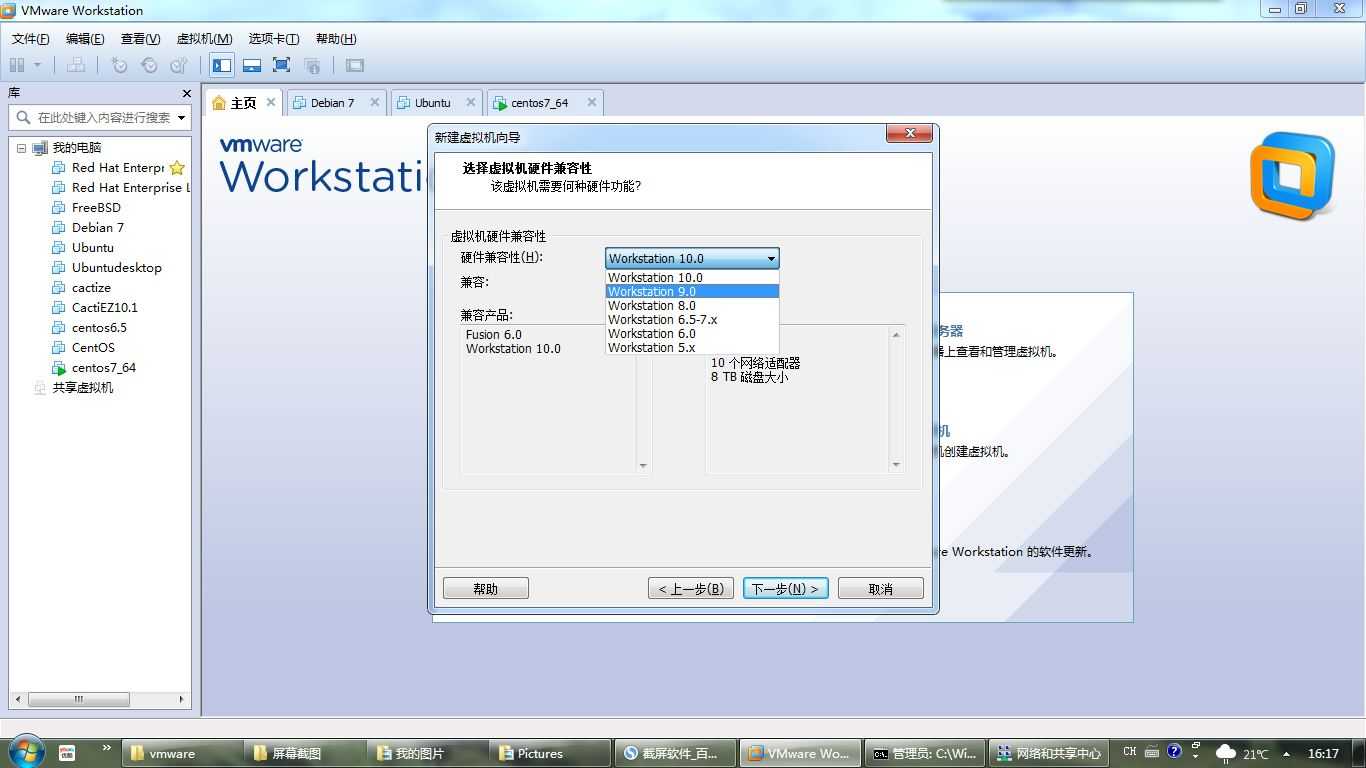Click the send Ctrl+Alt+Del toolbar icon
Screen dimensions: 1366x768
point(76,65)
